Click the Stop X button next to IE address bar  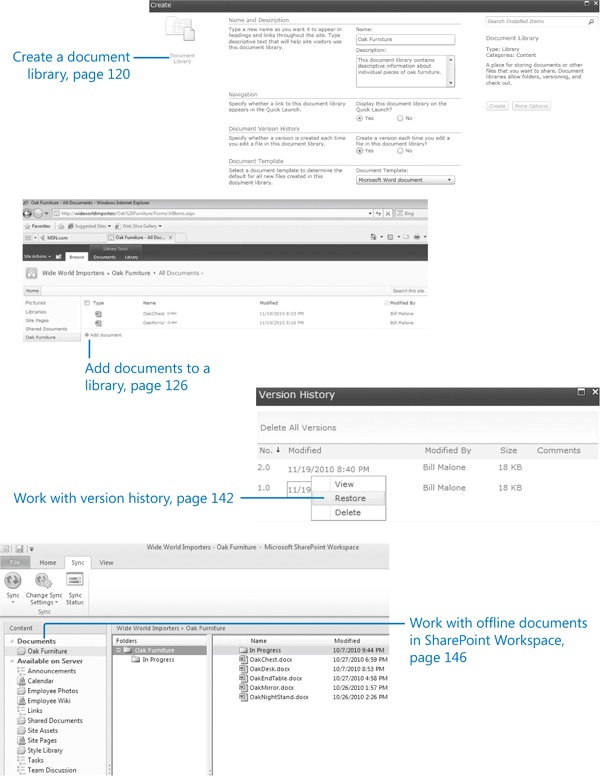[388, 213]
